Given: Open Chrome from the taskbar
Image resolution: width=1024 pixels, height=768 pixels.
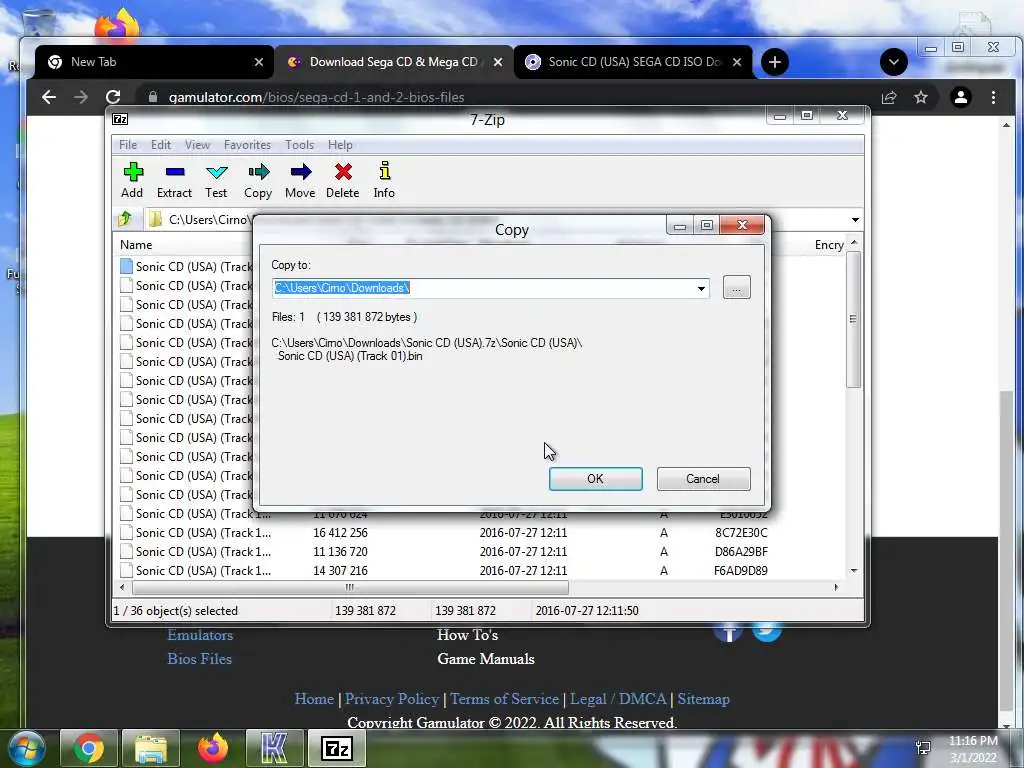Looking at the screenshot, I should pos(89,748).
